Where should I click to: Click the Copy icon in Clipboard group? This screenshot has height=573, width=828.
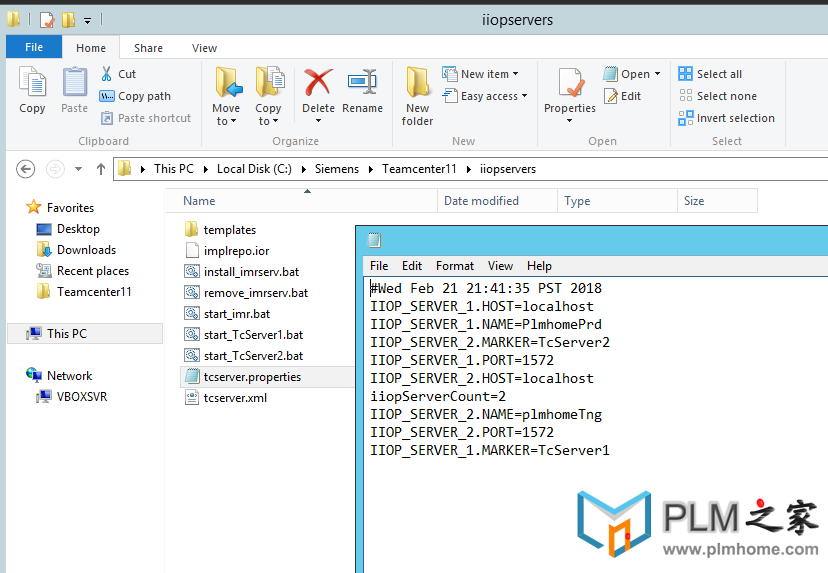point(32,82)
